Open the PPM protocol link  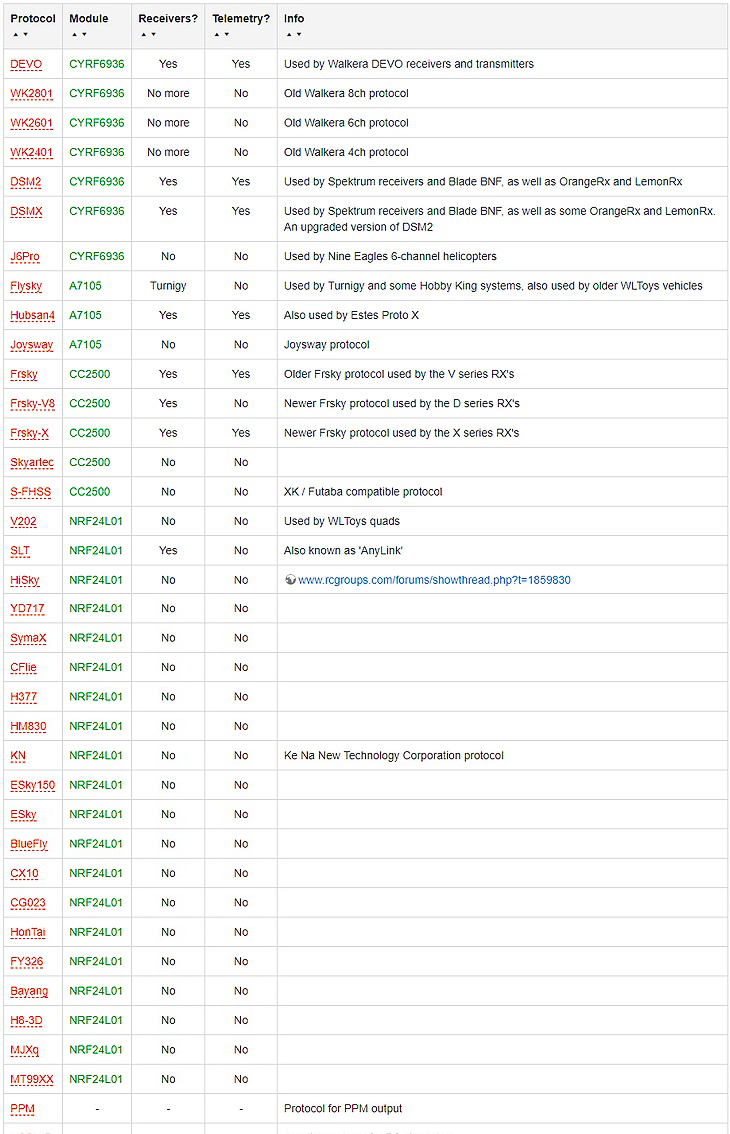pyautogui.click(x=22, y=1109)
